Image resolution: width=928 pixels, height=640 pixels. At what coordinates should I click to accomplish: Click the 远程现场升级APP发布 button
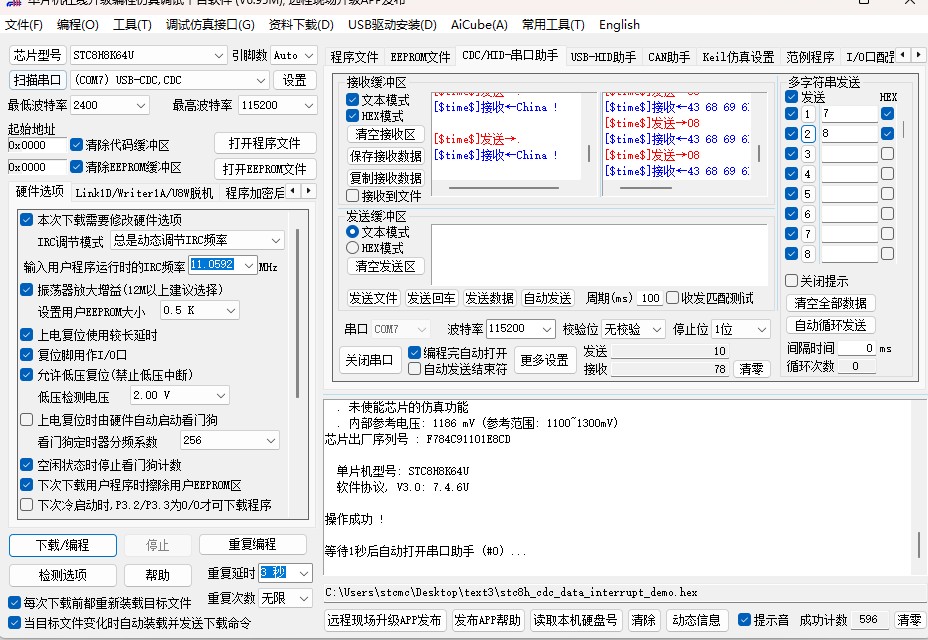(x=384, y=620)
